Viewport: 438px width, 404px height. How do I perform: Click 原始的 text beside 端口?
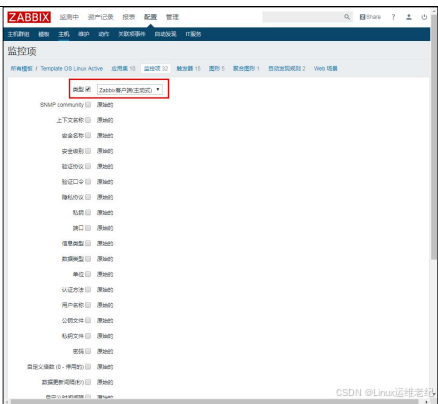tap(105, 228)
